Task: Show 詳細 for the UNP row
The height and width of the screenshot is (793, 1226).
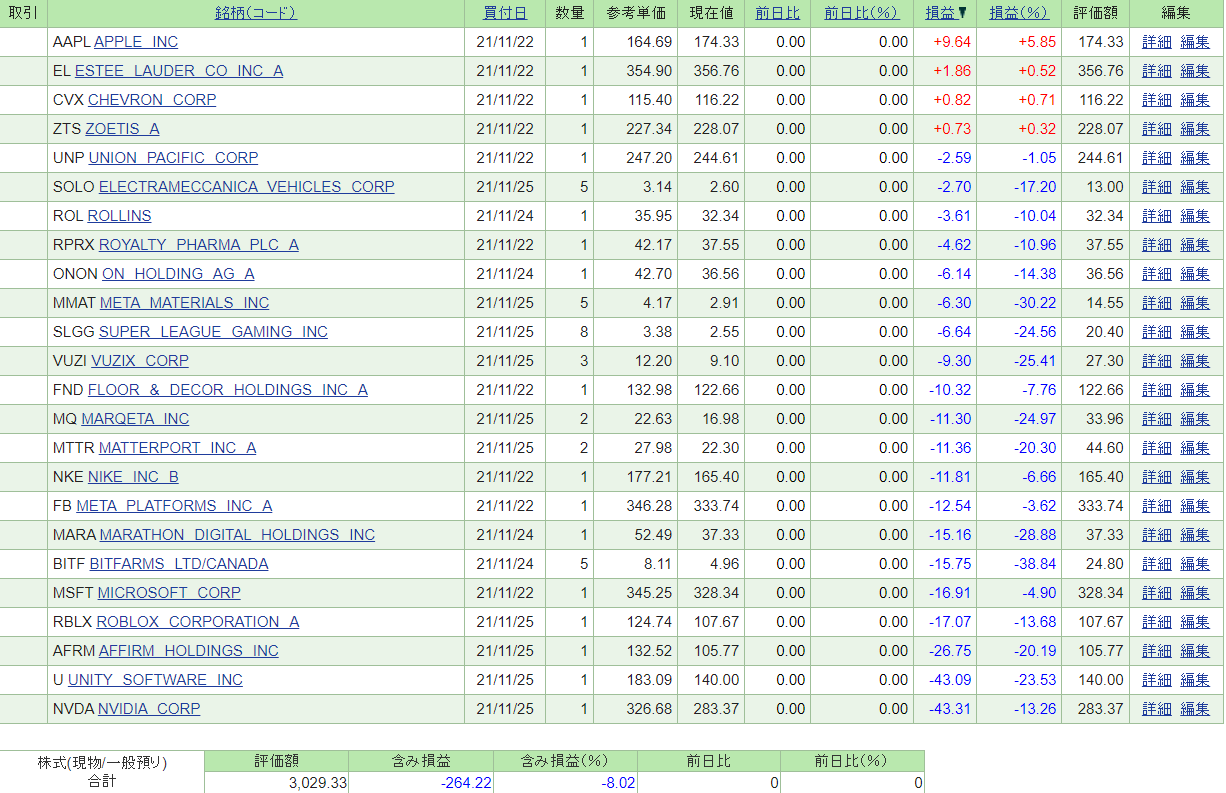Action: (x=1157, y=158)
